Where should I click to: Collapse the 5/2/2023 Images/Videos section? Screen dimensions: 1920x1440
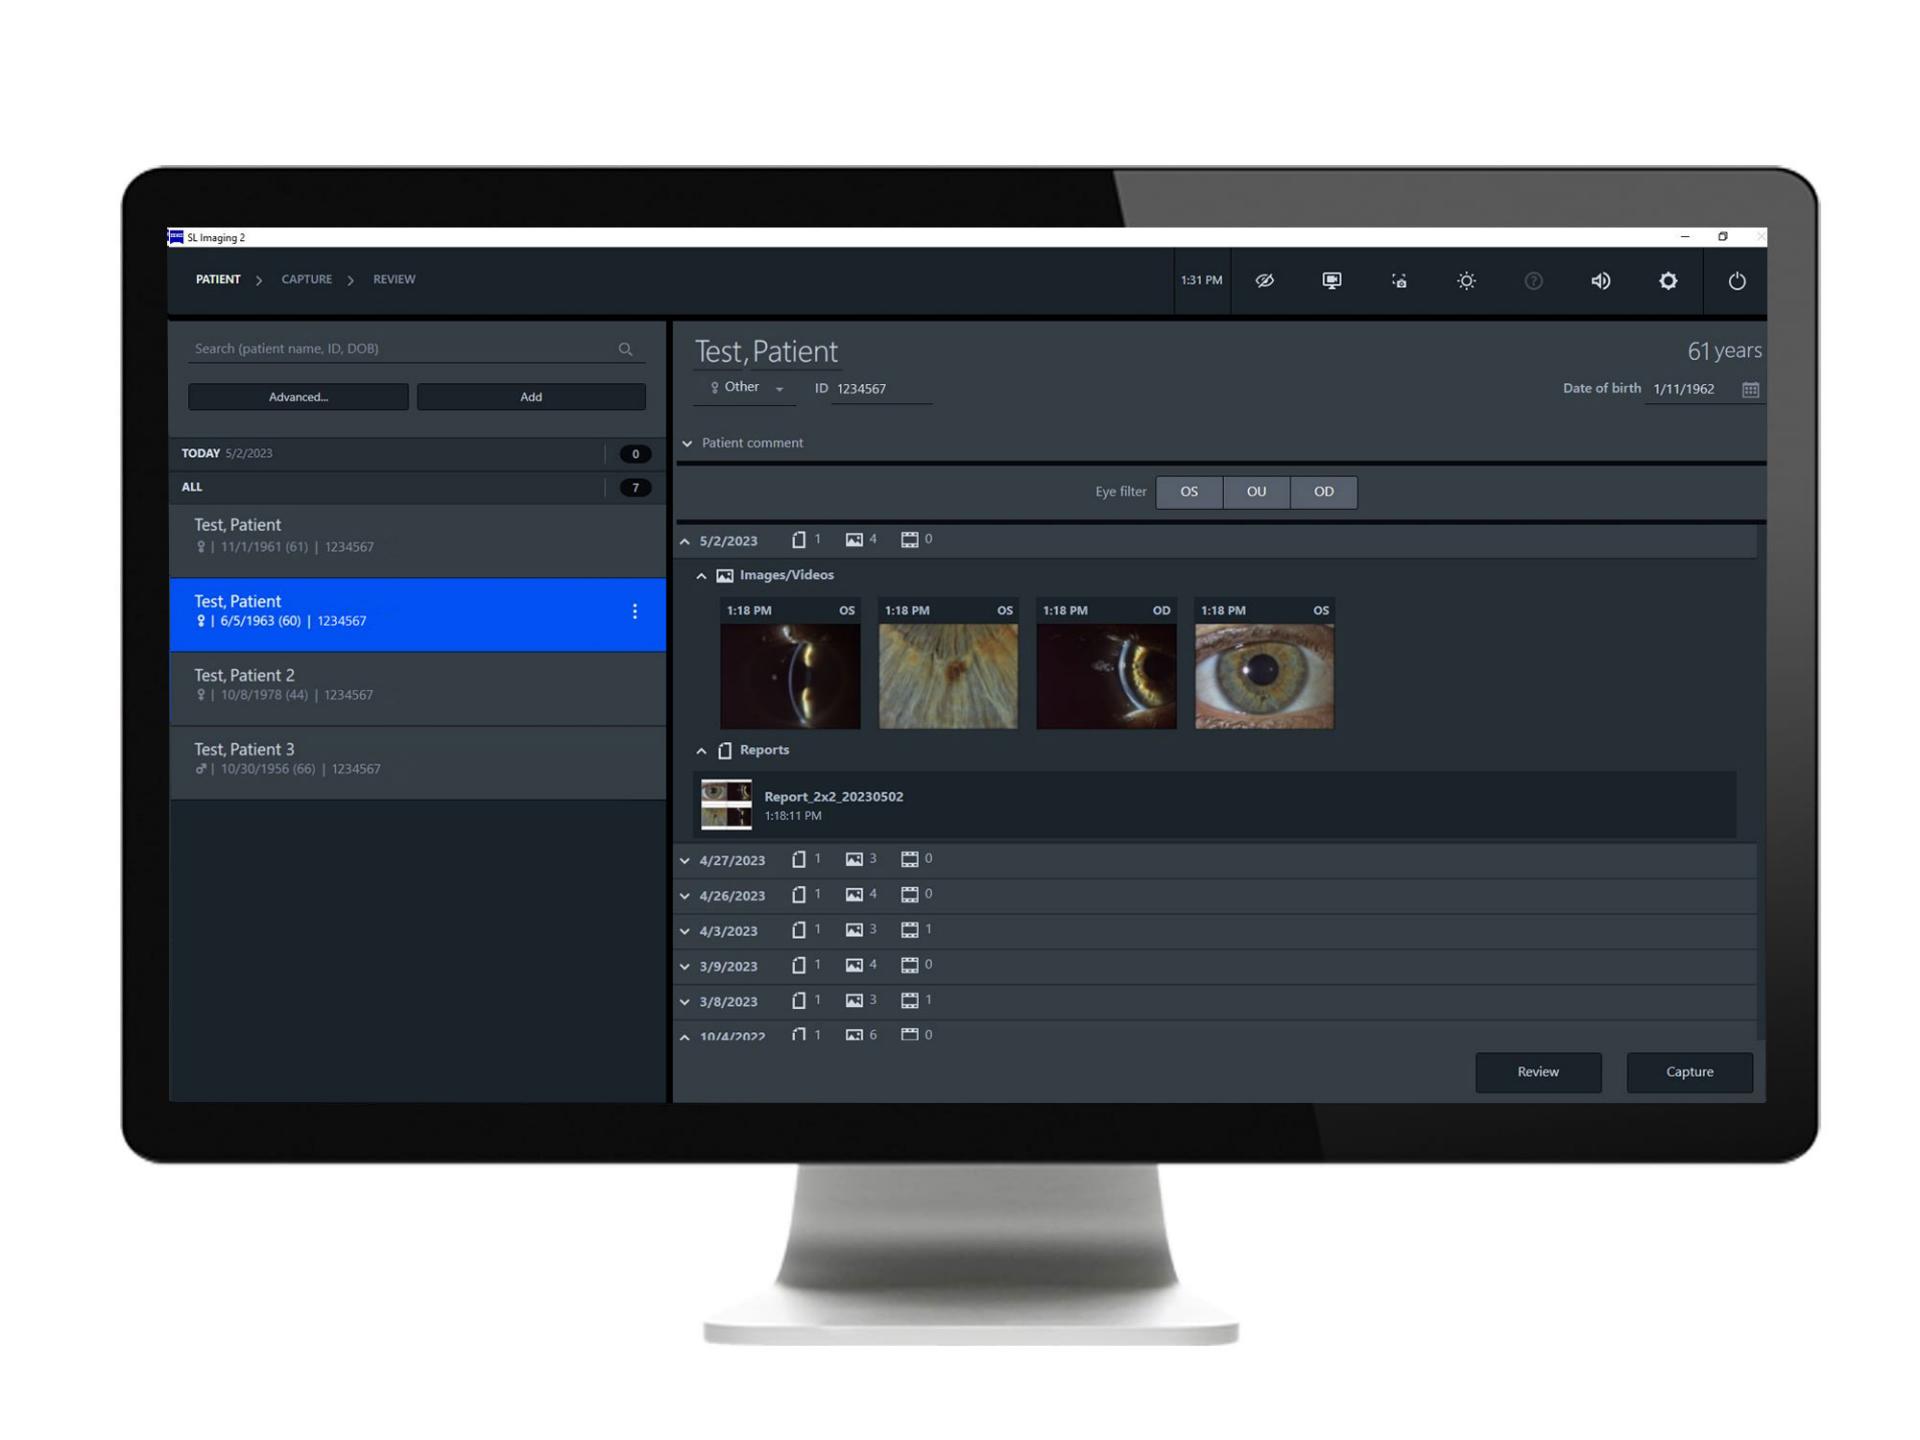pyautogui.click(x=700, y=575)
